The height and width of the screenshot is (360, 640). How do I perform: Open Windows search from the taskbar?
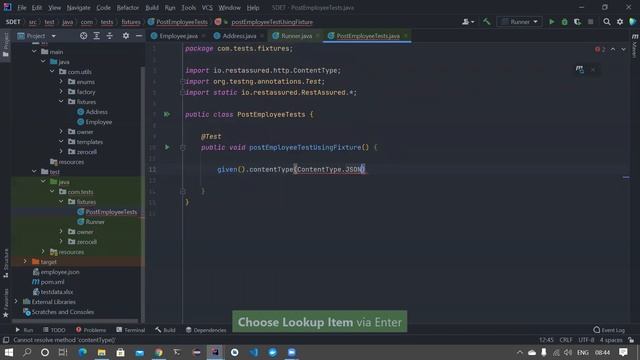coord(27,352)
